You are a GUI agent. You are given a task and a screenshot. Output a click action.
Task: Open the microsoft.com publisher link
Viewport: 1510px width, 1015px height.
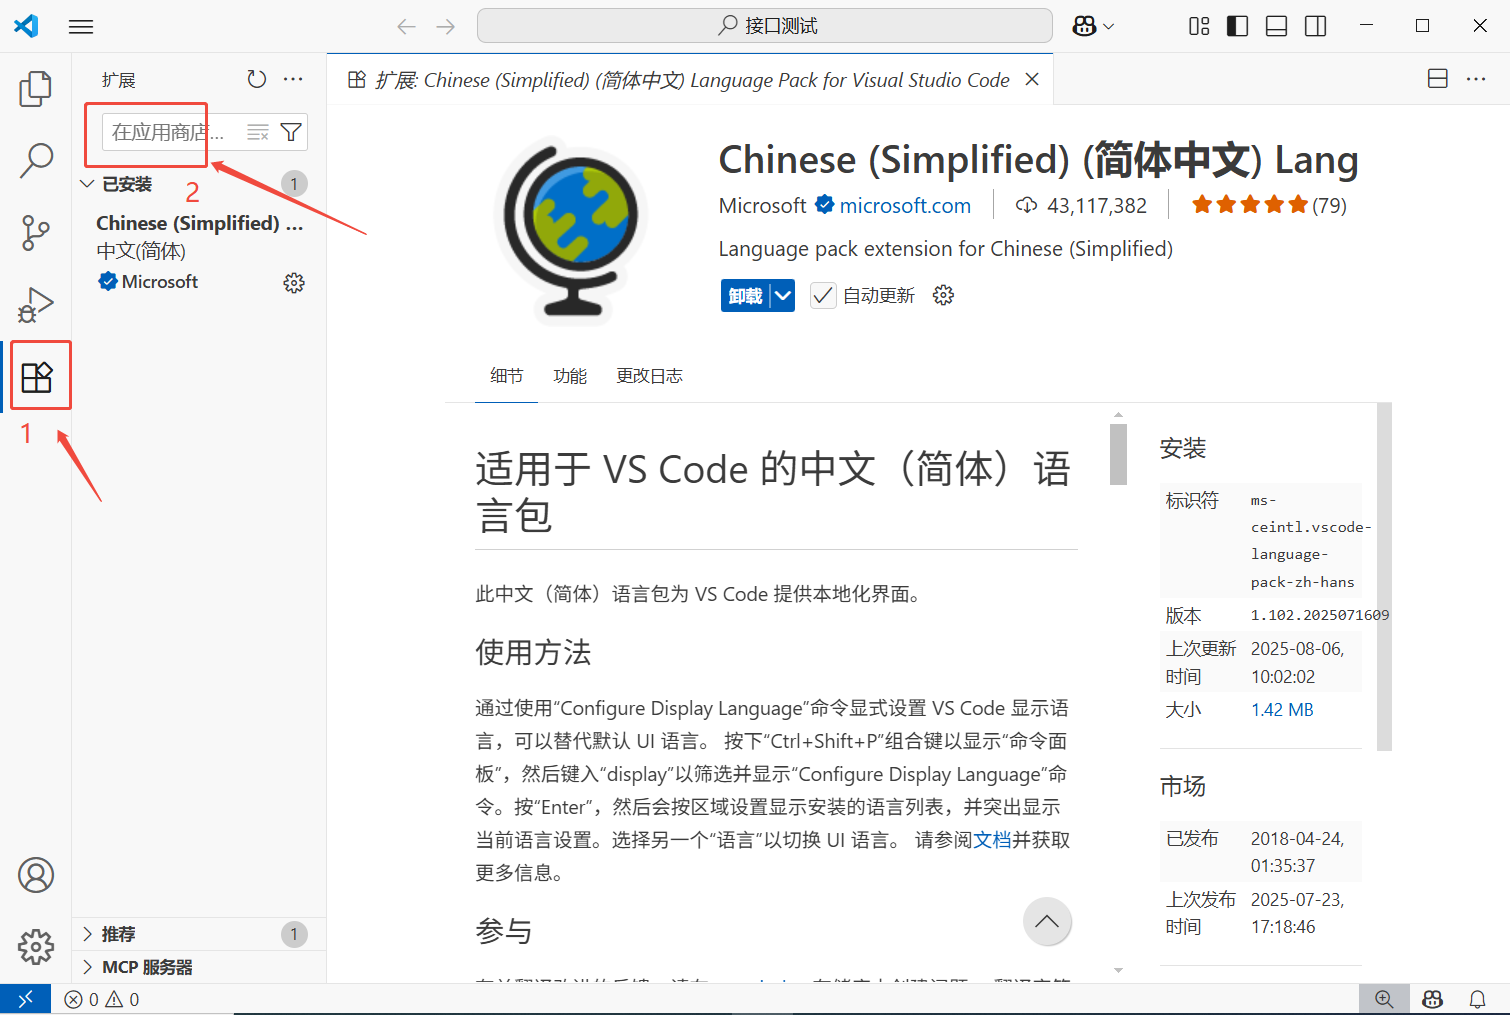(x=905, y=206)
